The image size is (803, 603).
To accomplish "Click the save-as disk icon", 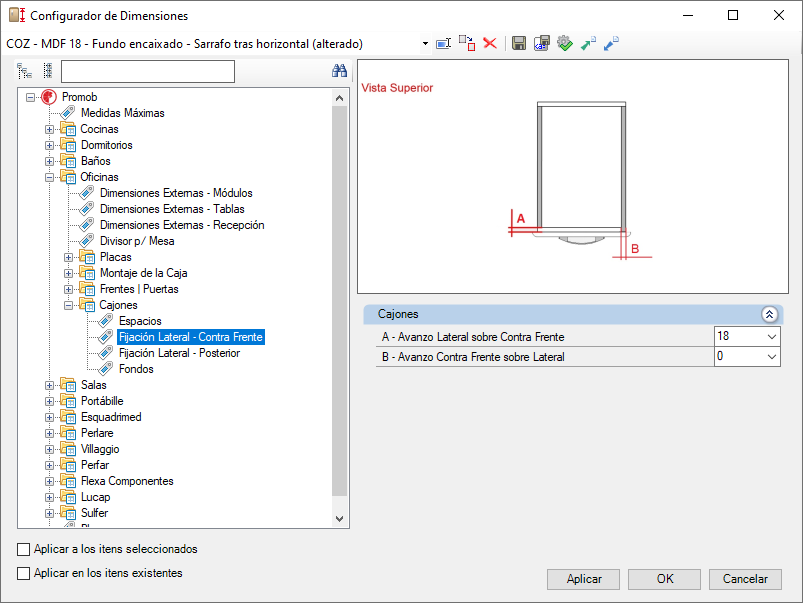I will pos(541,43).
